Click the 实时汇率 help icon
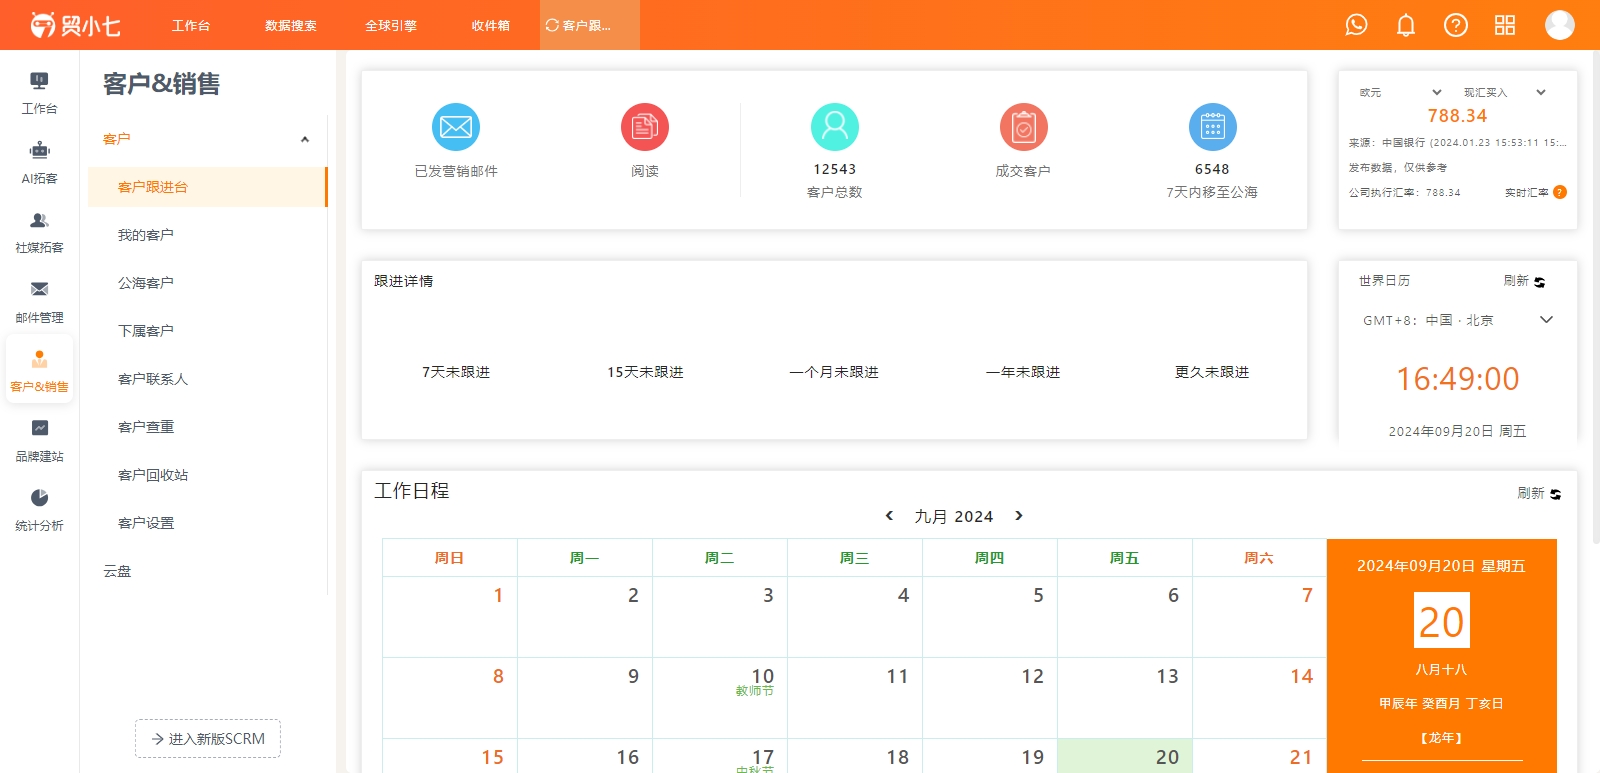This screenshot has height=773, width=1600. [1560, 192]
